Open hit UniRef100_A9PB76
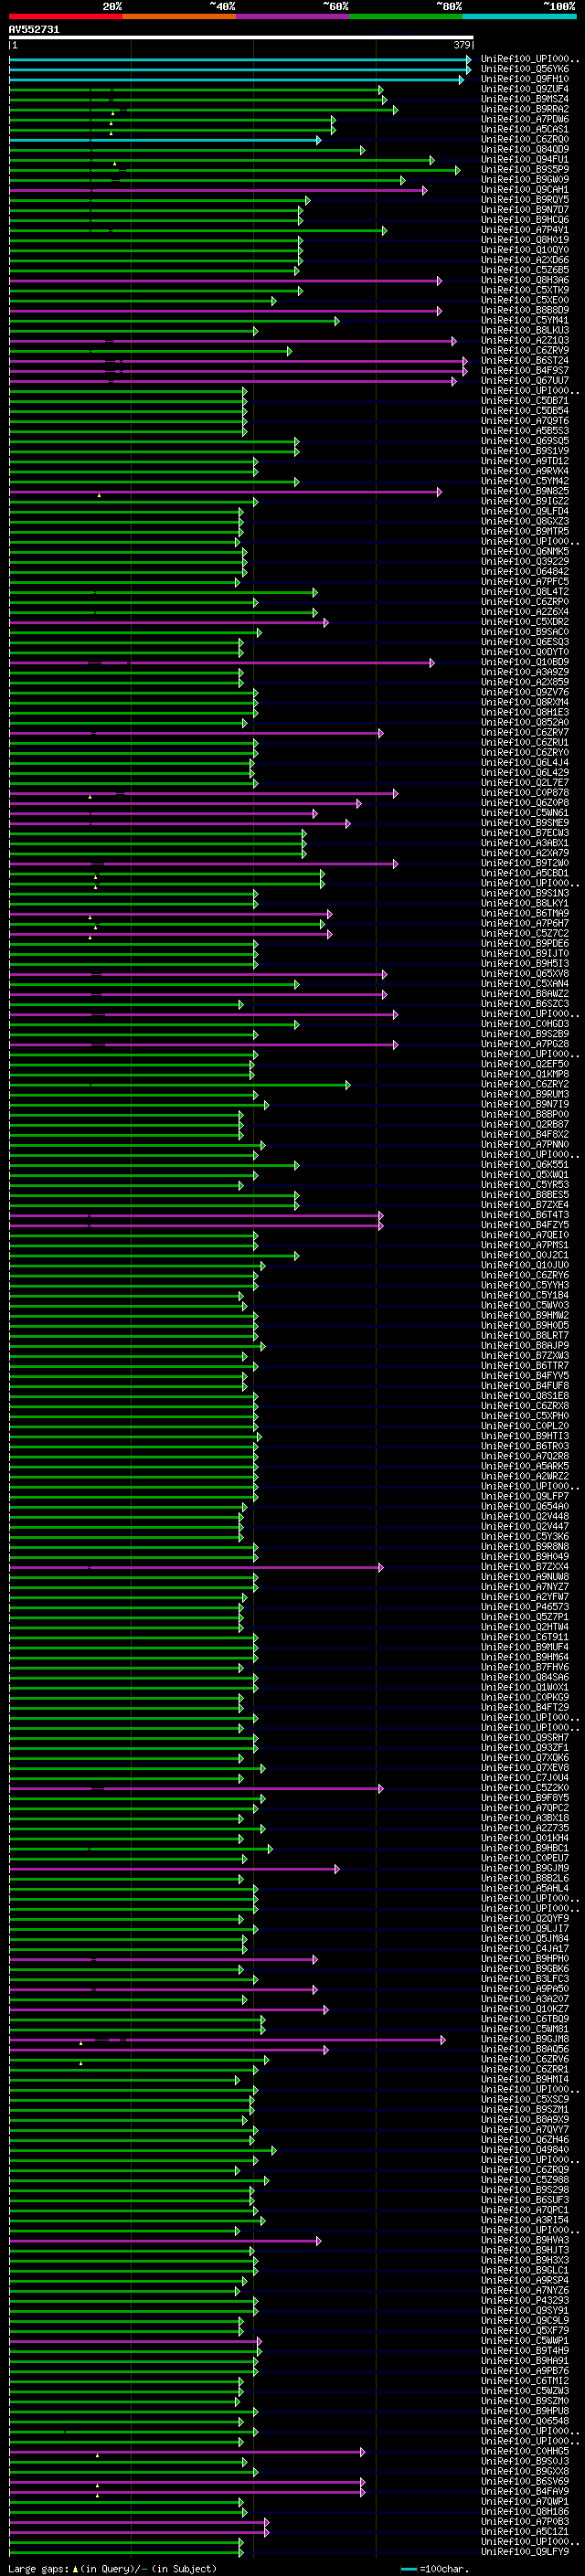This screenshot has width=585, height=2576. tap(524, 2370)
